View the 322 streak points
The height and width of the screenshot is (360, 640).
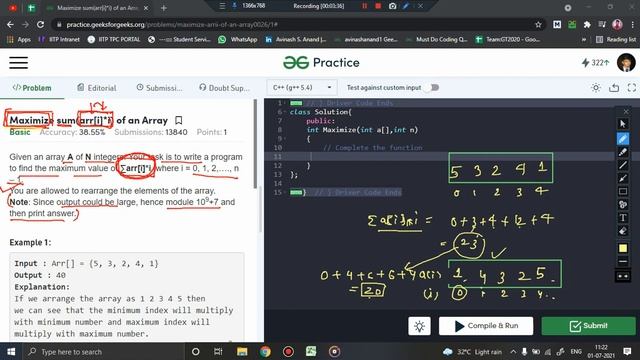click(x=595, y=62)
